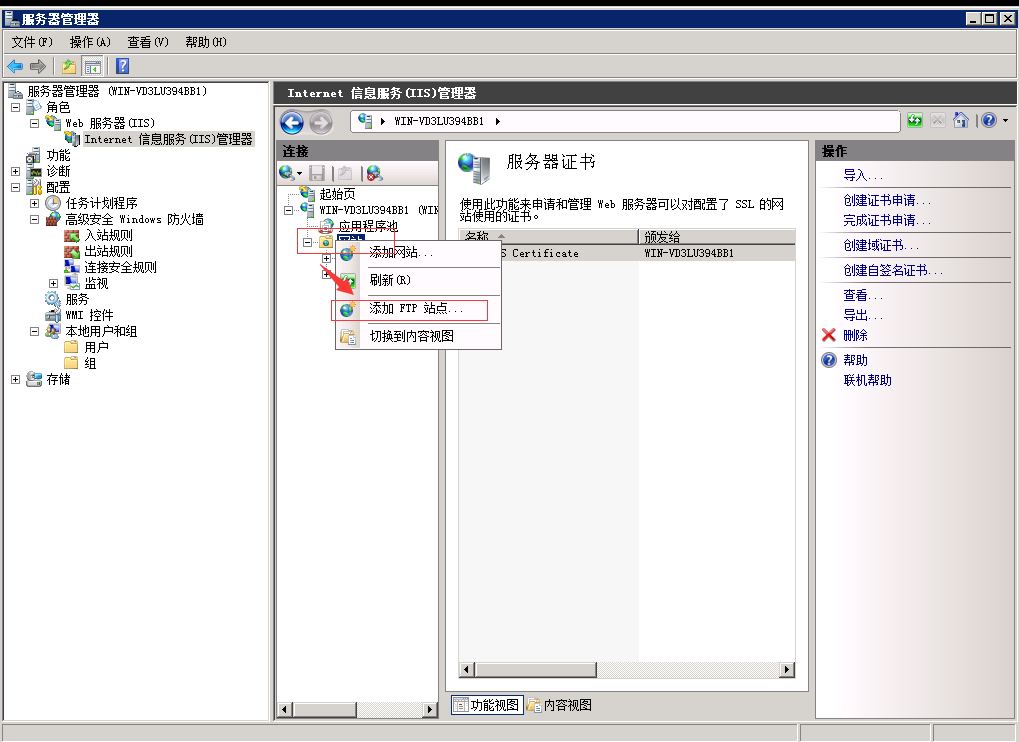Click the create new connection globe icon

point(286,172)
